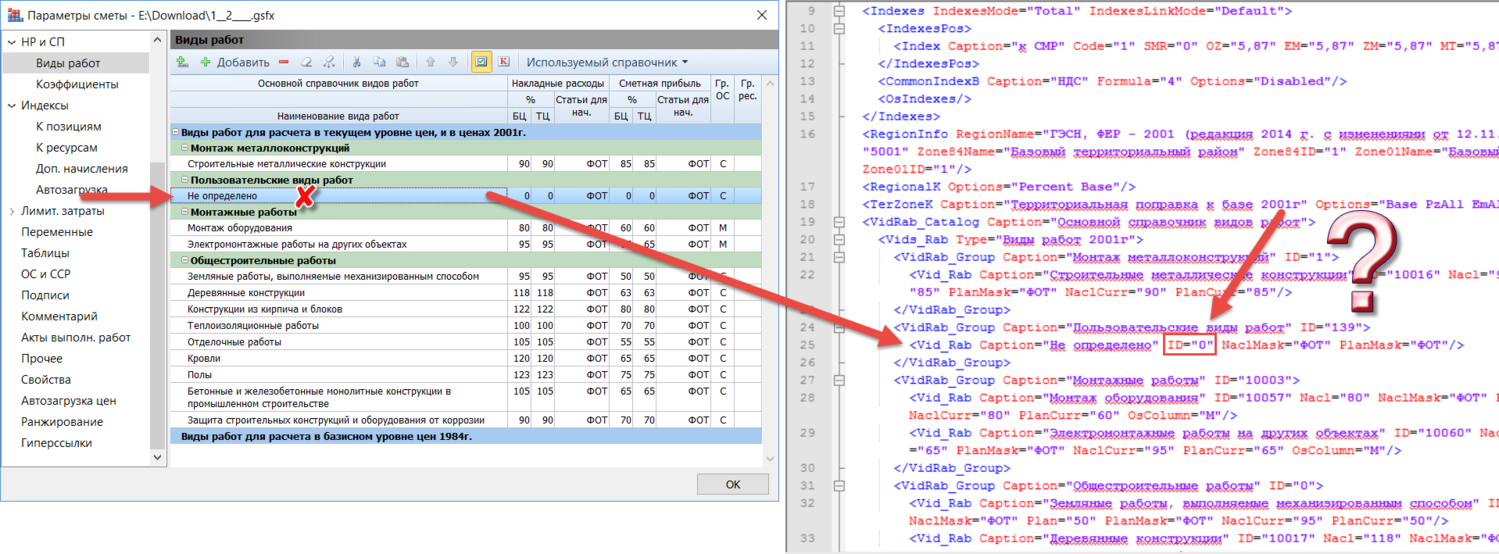Click the move up arrow icon
The height and width of the screenshot is (554, 1499).
click(x=431, y=62)
